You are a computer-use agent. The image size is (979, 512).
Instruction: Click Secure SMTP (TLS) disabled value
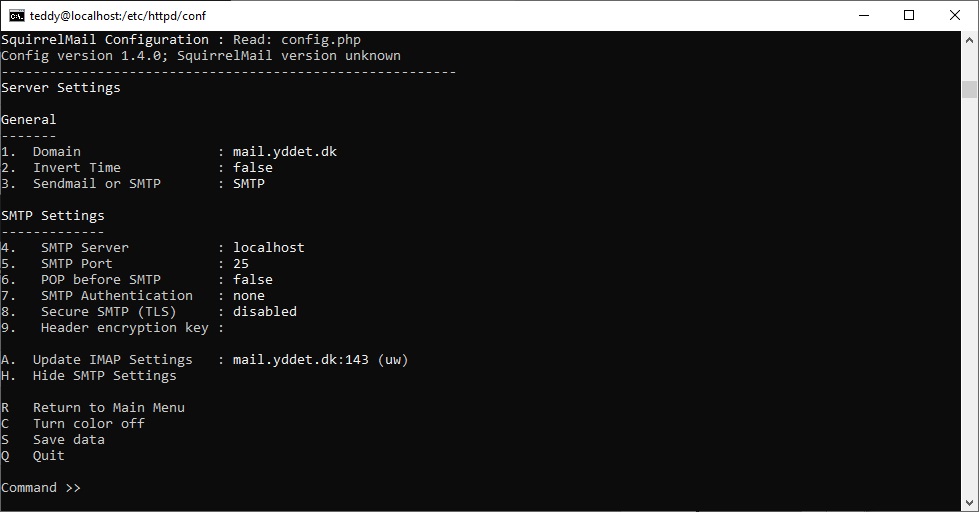pyautogui.click(x=265, y=312)
